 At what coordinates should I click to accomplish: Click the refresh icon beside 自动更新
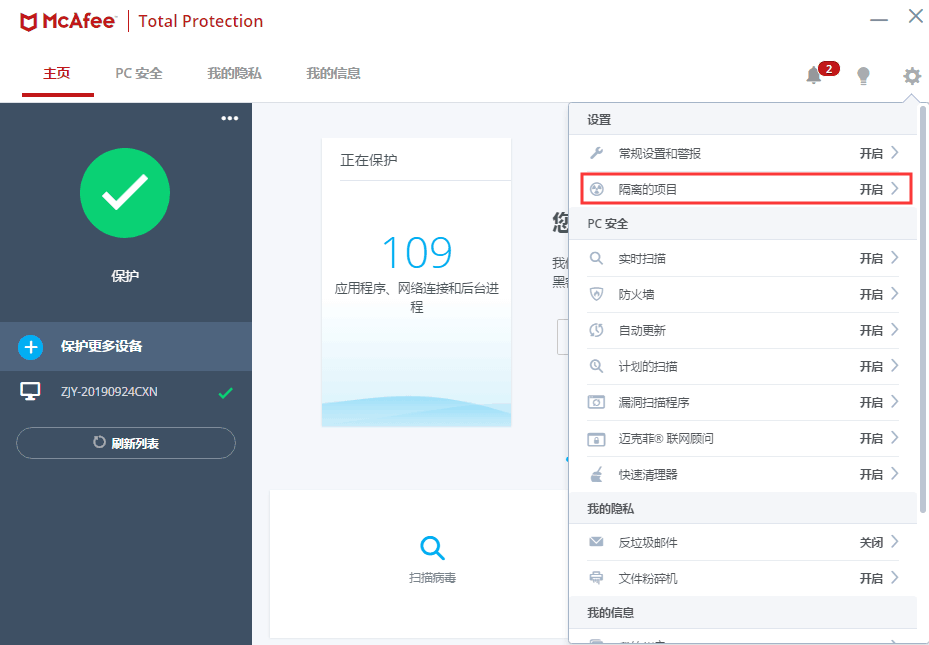pos(597,330)
